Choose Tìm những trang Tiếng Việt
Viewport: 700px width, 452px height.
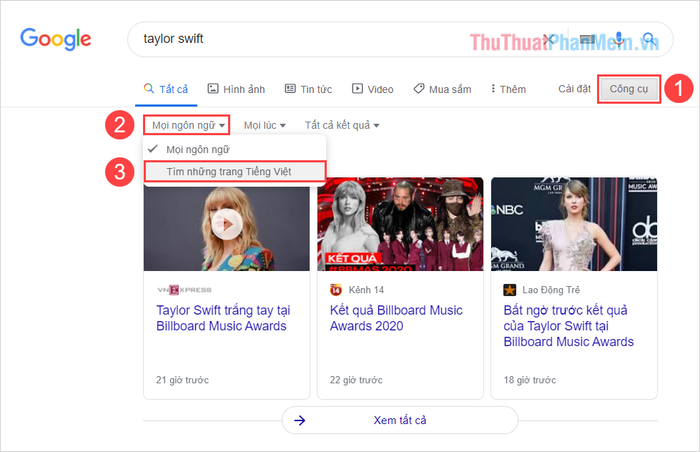coord(235,172)
